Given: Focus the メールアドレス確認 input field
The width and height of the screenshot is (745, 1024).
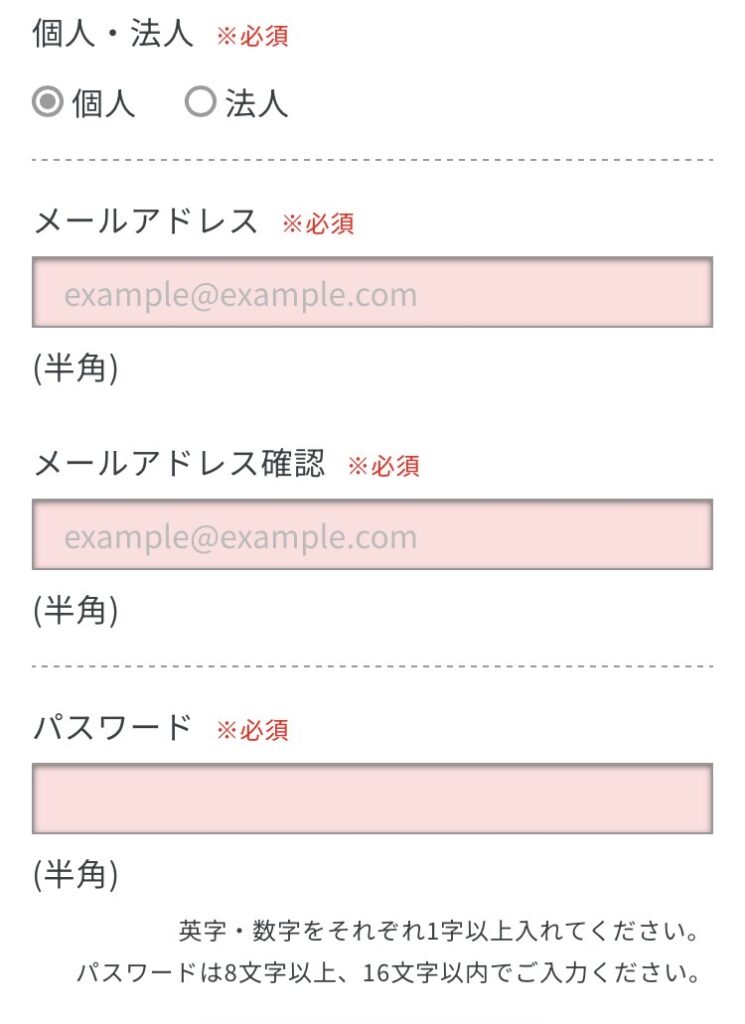Looking at the screenshot, I should click(x=372, y=534).
